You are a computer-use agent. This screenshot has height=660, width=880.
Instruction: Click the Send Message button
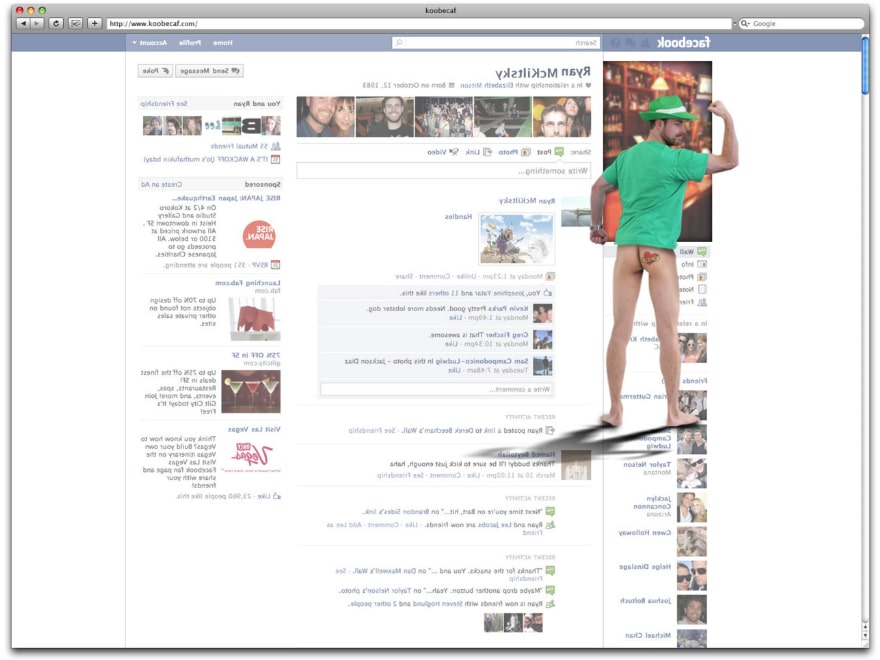209,71
